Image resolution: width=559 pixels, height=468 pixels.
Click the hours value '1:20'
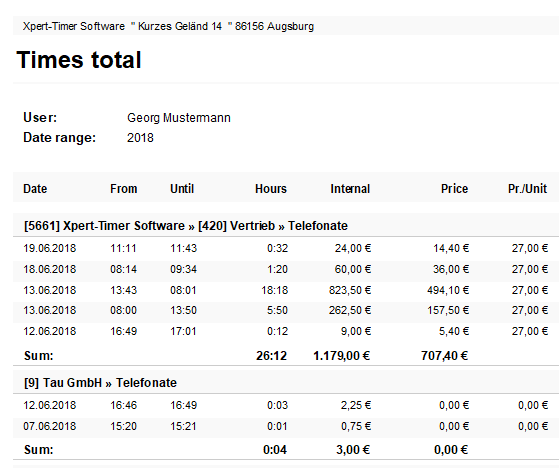tap(277, 269)
